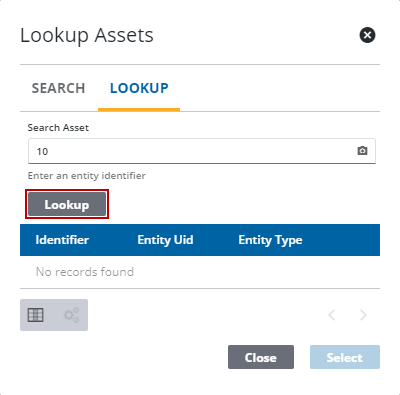Open the gear settings icon below table

pyautogui.click(x=72, y=315)
